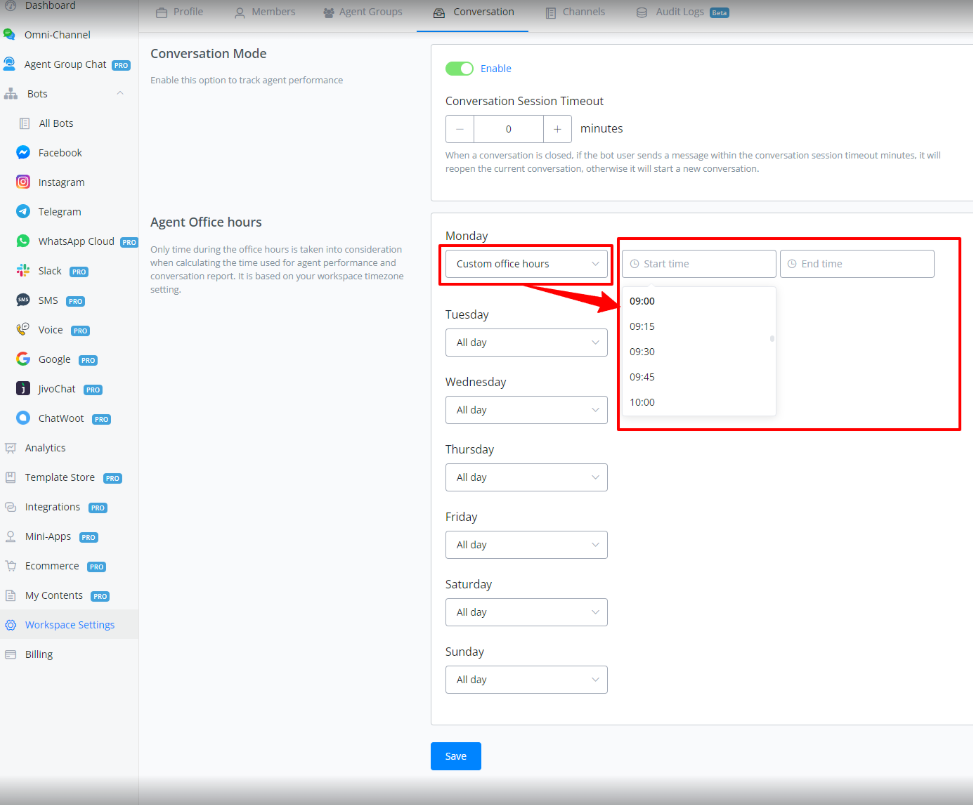The width and height of the screenshot is (973, 805).
Task: Click the Google icon in sidebar
Action: click(x=23, y=359)
